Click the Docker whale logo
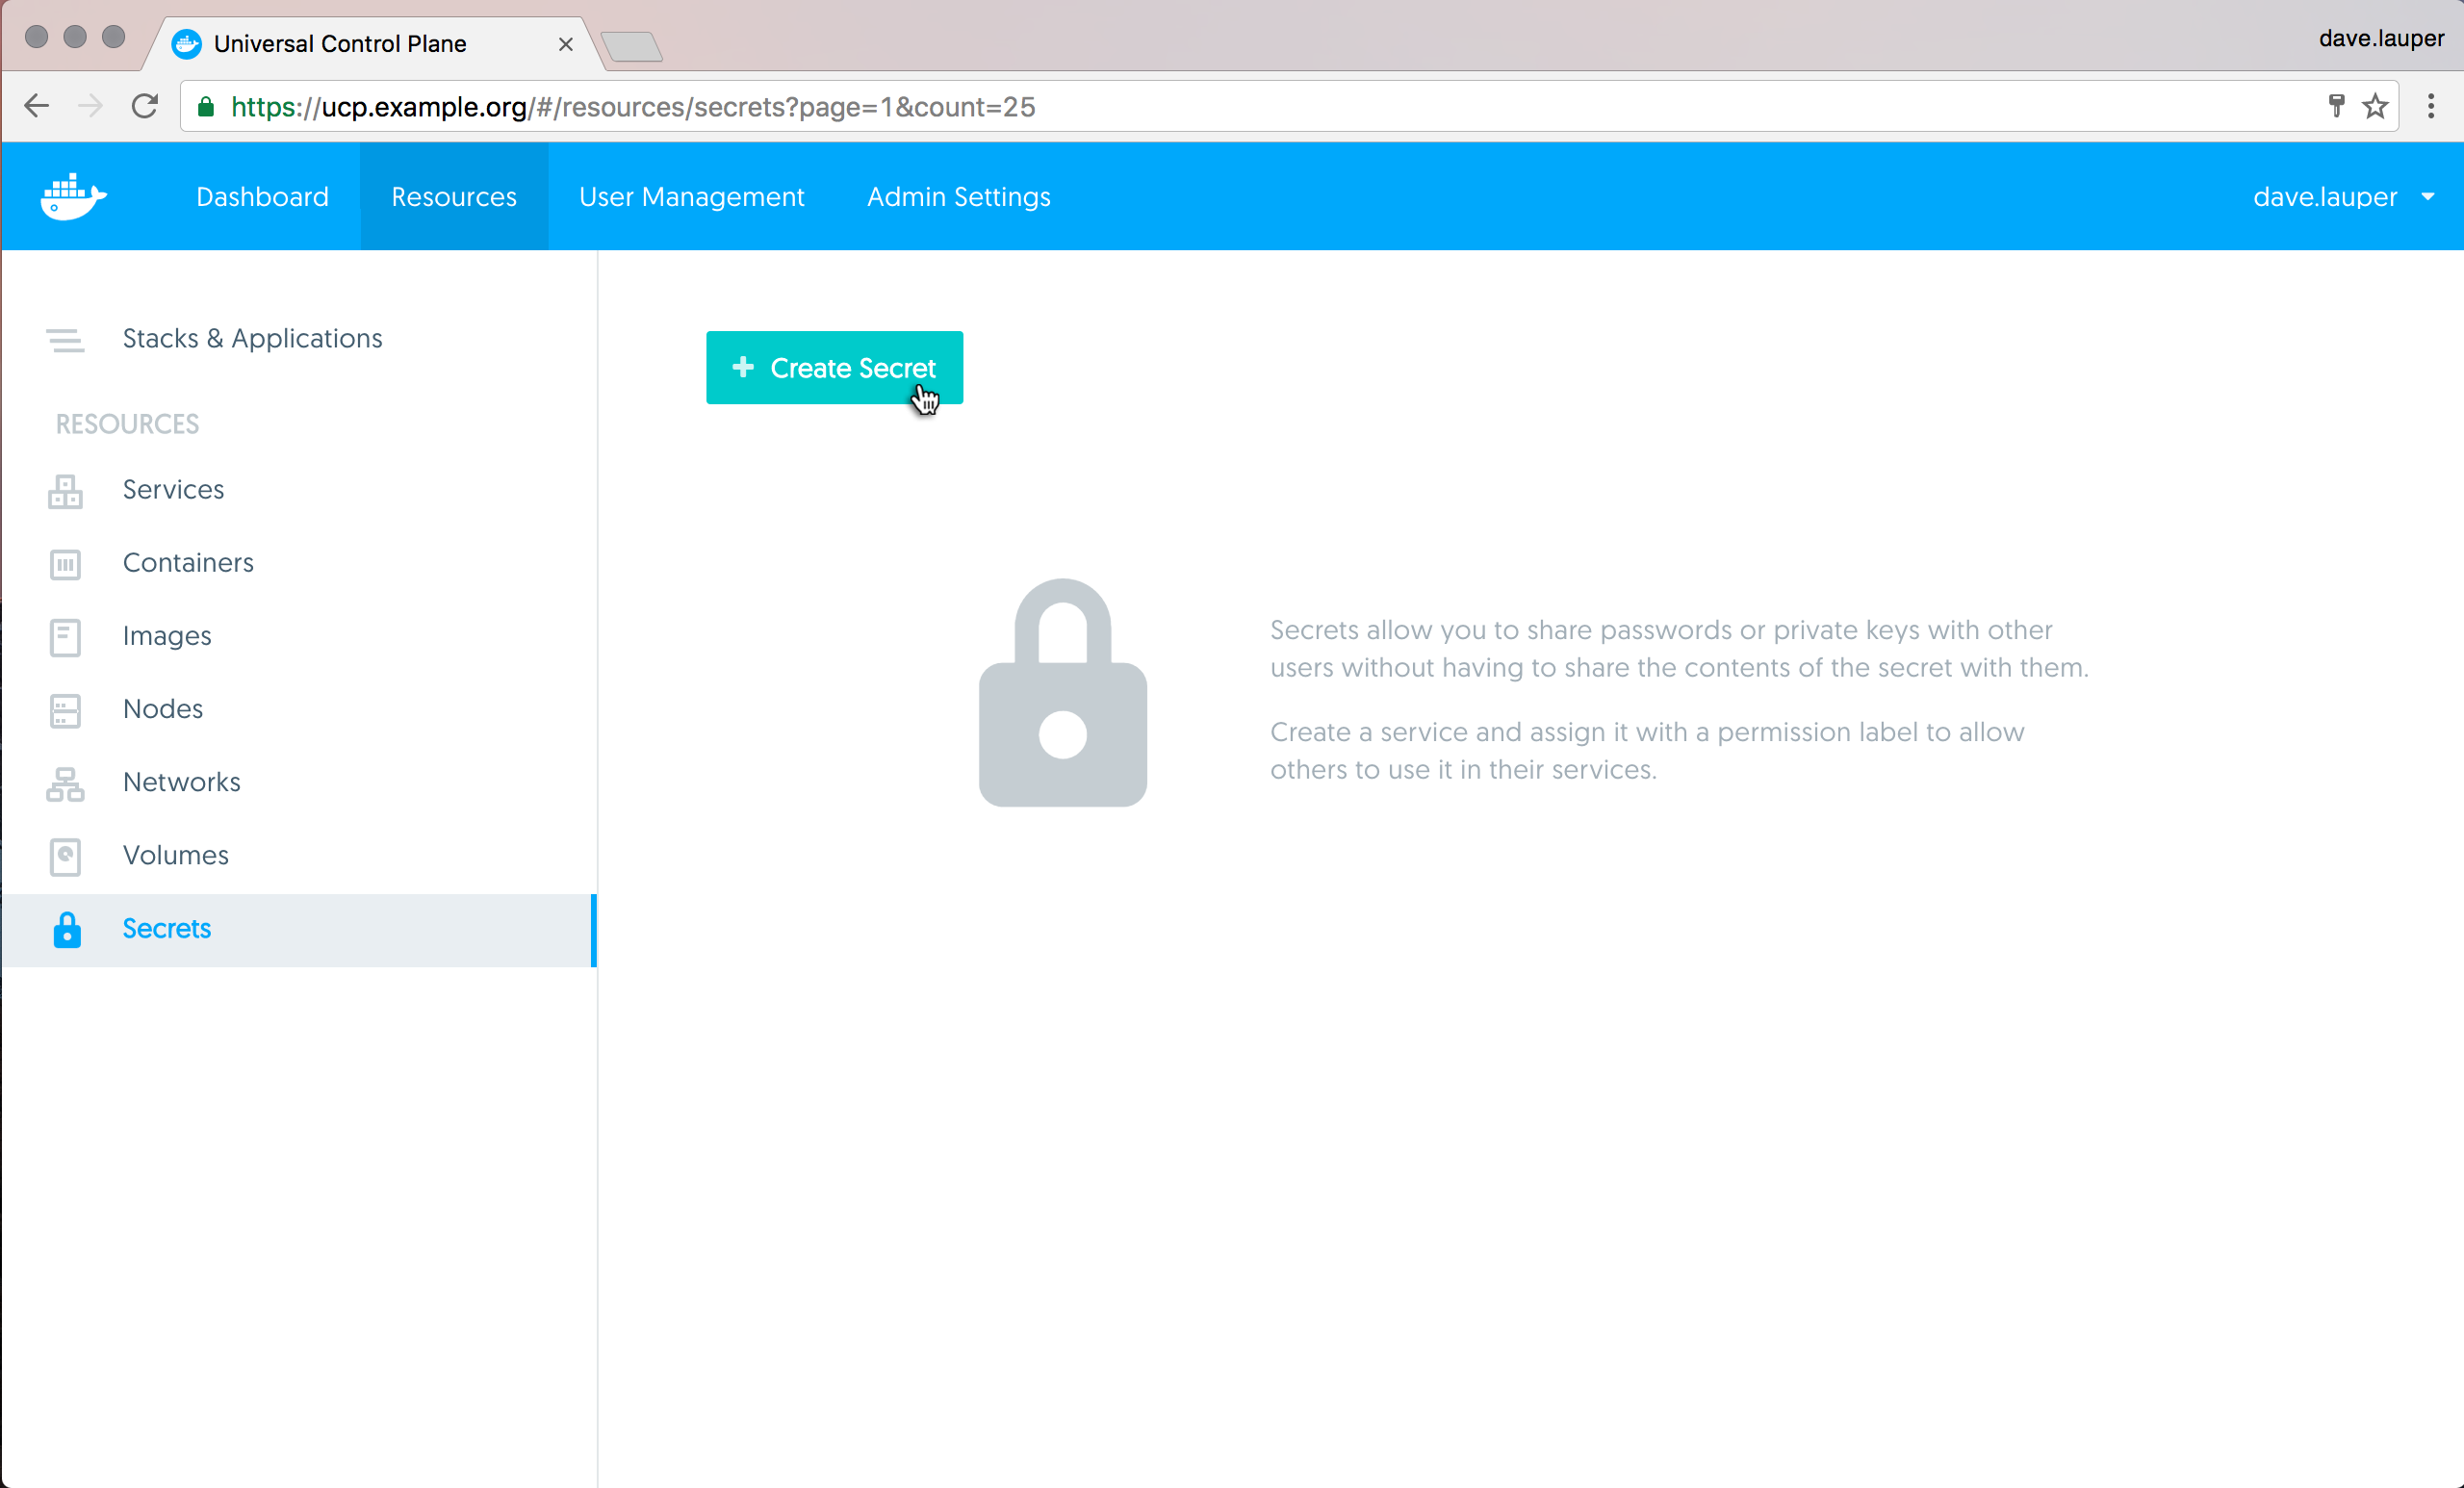The height and width of the screenshot is (1488, 2464). pyautogui.click(x=73, y=196)
